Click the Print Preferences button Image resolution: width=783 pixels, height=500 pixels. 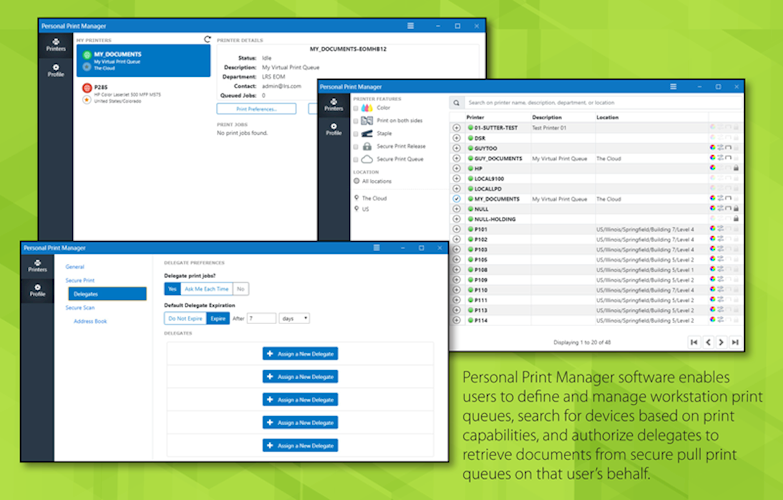256,109
